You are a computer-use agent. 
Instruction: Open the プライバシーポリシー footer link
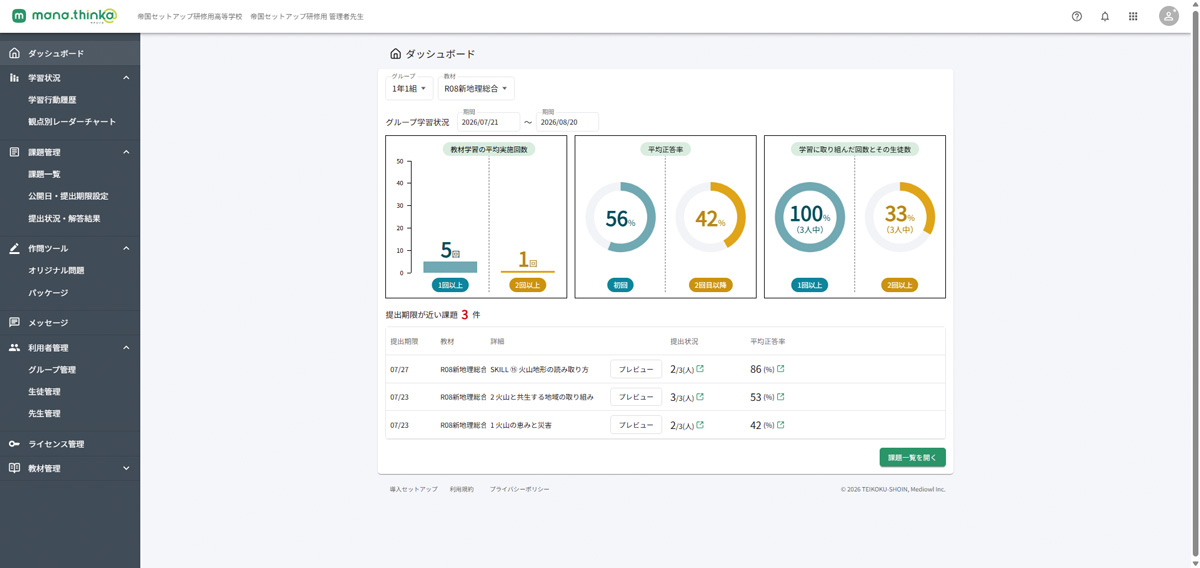click(519, 489)
